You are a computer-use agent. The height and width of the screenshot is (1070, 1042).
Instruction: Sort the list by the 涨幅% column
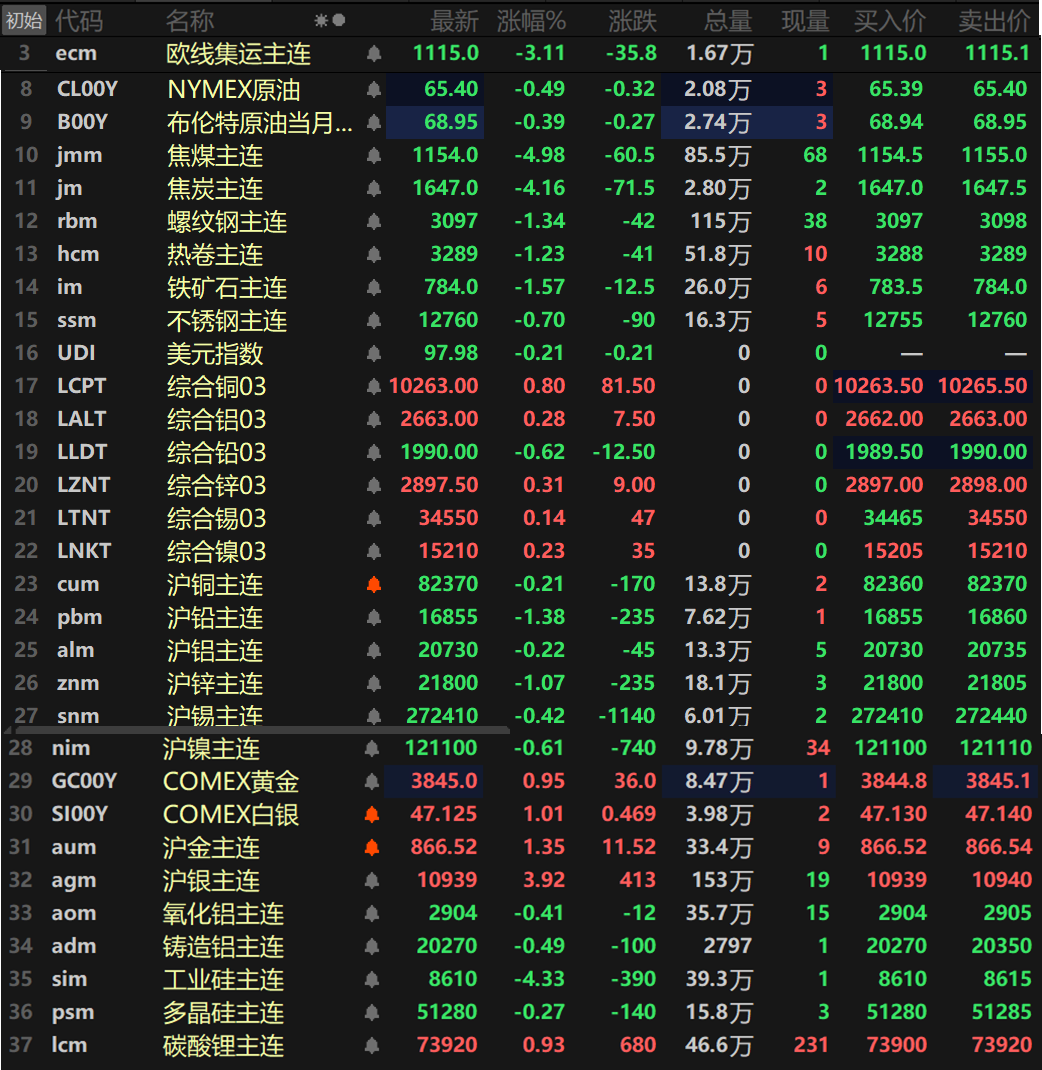[x=532, y=18]
